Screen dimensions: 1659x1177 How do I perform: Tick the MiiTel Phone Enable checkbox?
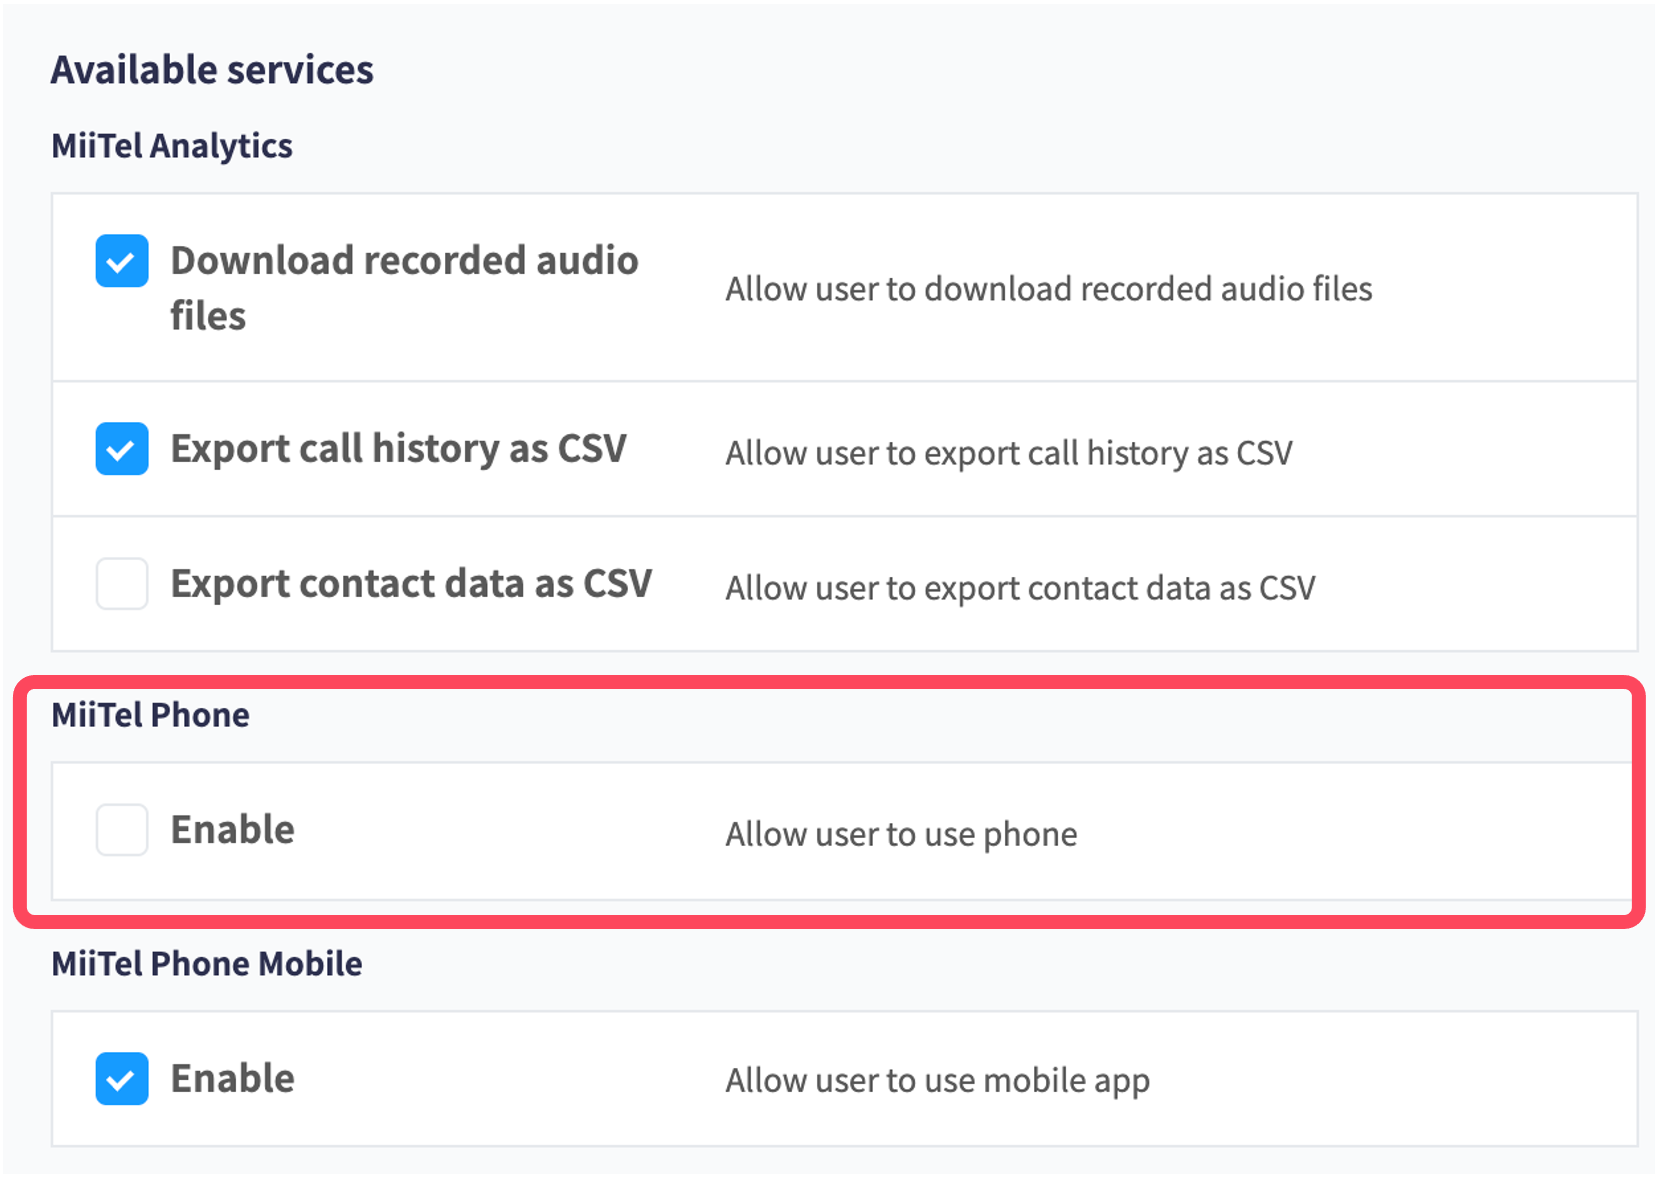coord(122,830)
